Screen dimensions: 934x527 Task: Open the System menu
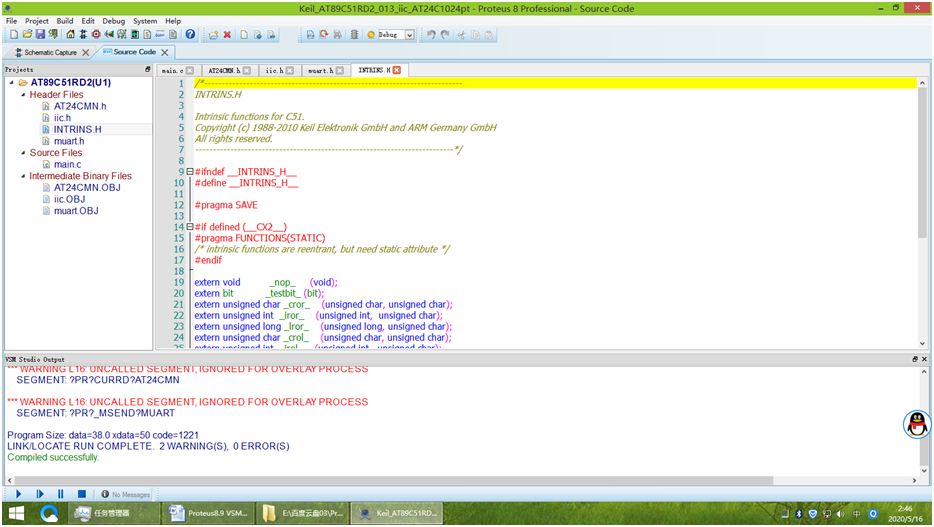pos(145,21)
